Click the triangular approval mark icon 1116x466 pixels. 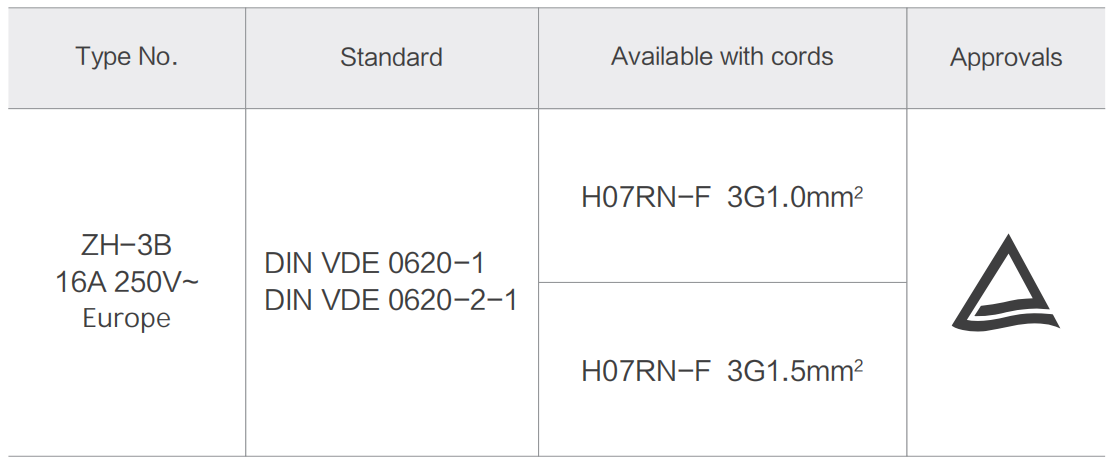1006,283
